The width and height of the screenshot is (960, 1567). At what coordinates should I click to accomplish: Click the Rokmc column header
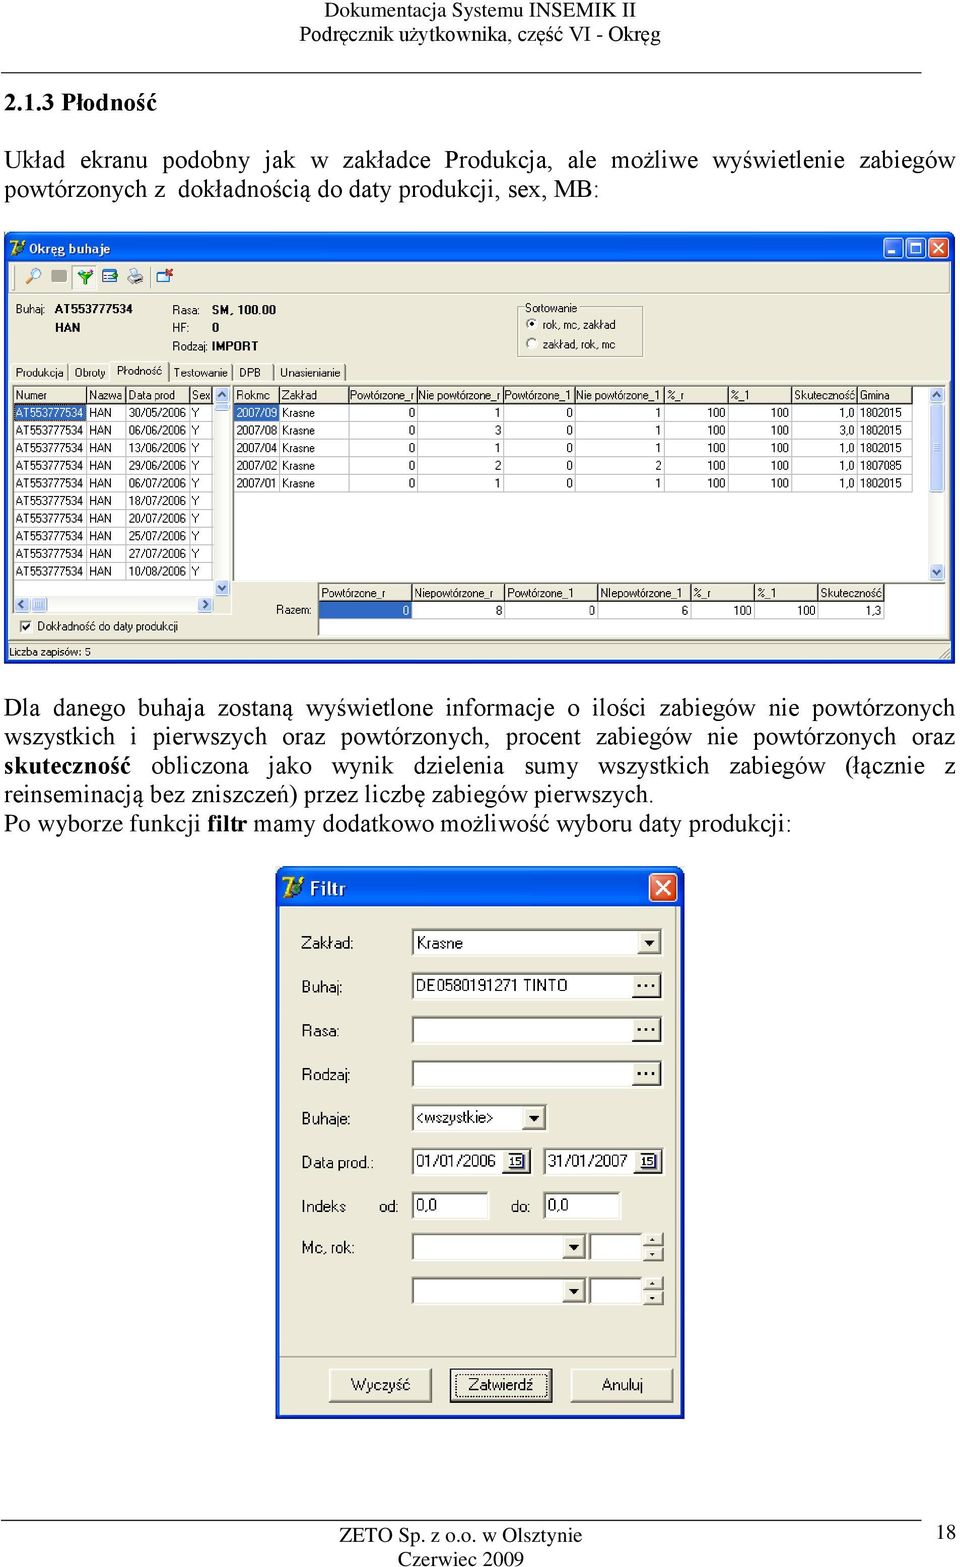coord(256,395)
